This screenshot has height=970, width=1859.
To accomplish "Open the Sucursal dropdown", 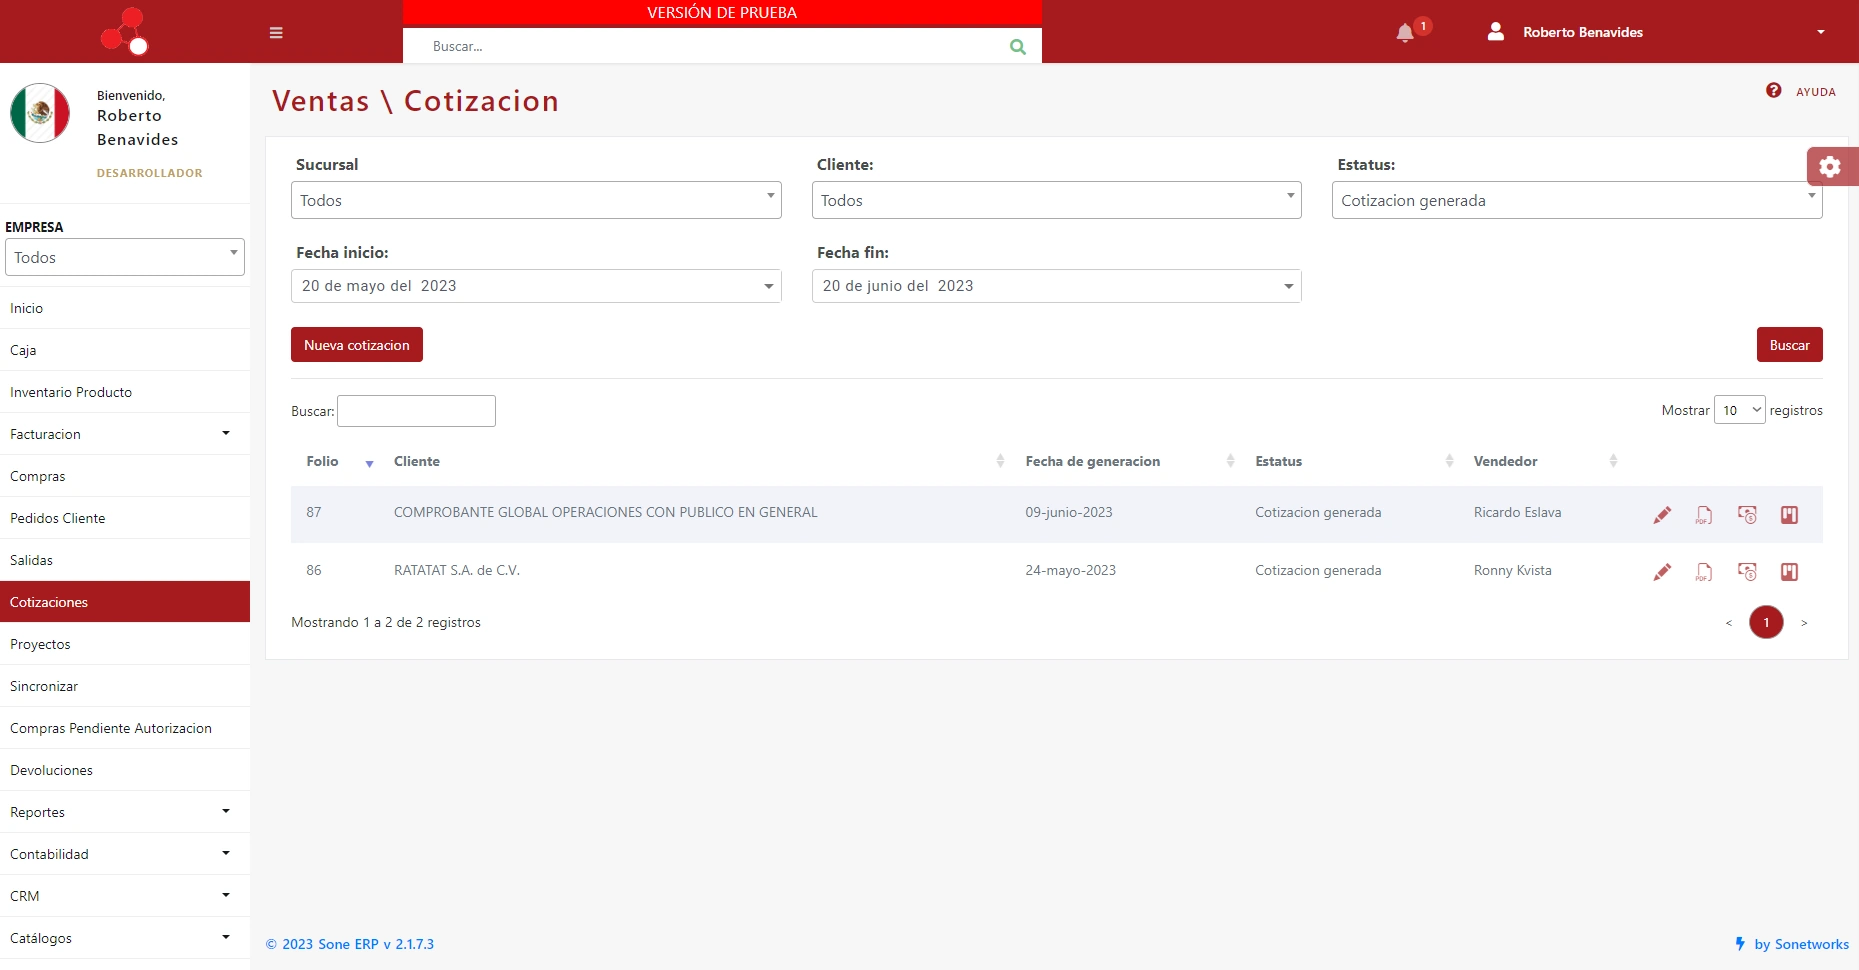I will 536,200.
